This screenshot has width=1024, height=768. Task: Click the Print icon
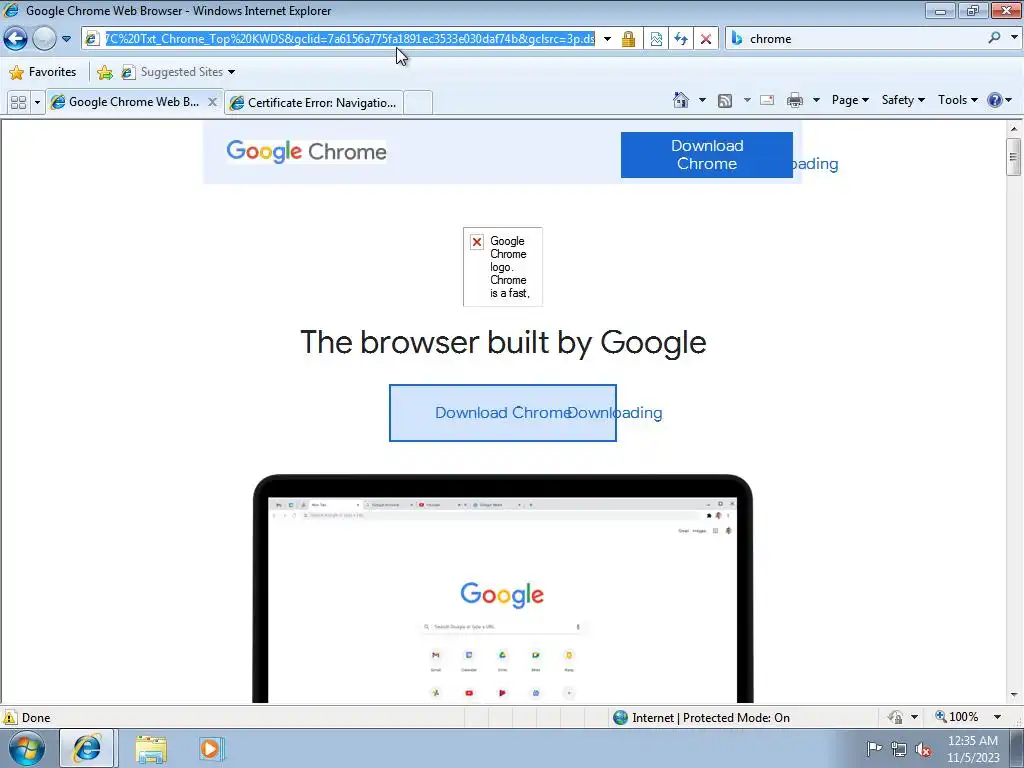click(x=795, y=100)
